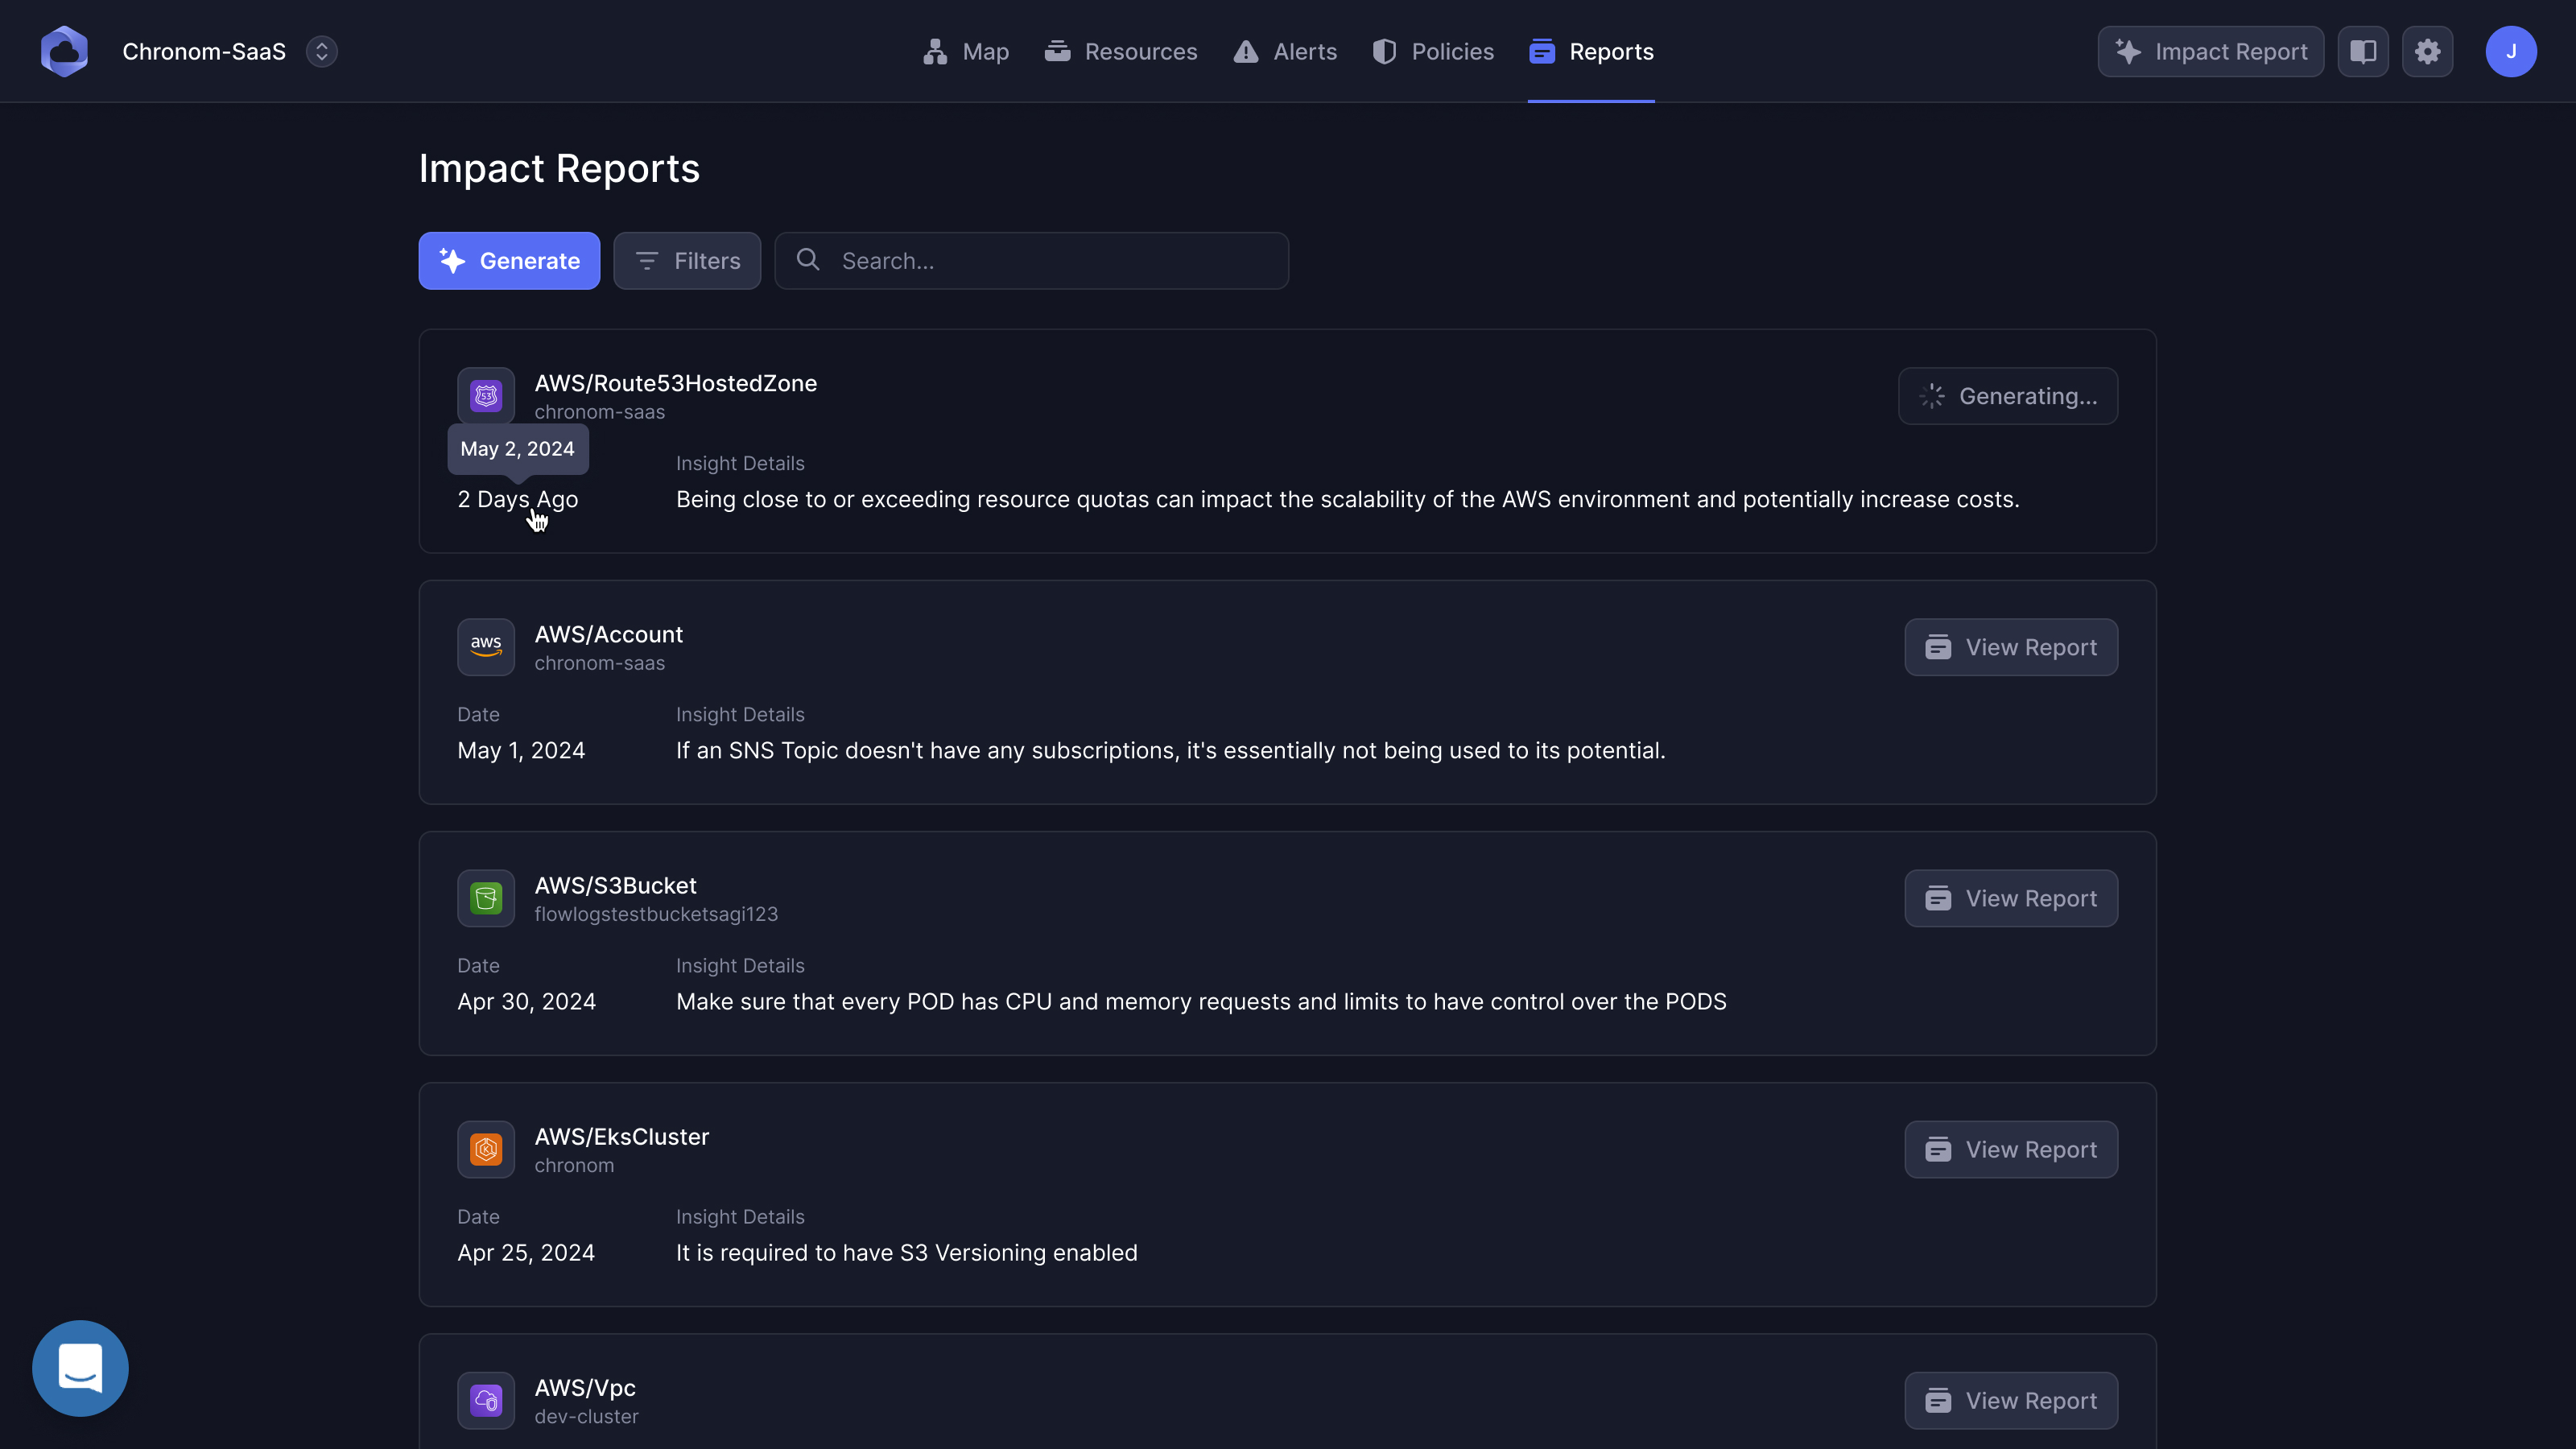Click the Generate button
The height and width of the screenshot is (1449, 2576).
[509, 261]
